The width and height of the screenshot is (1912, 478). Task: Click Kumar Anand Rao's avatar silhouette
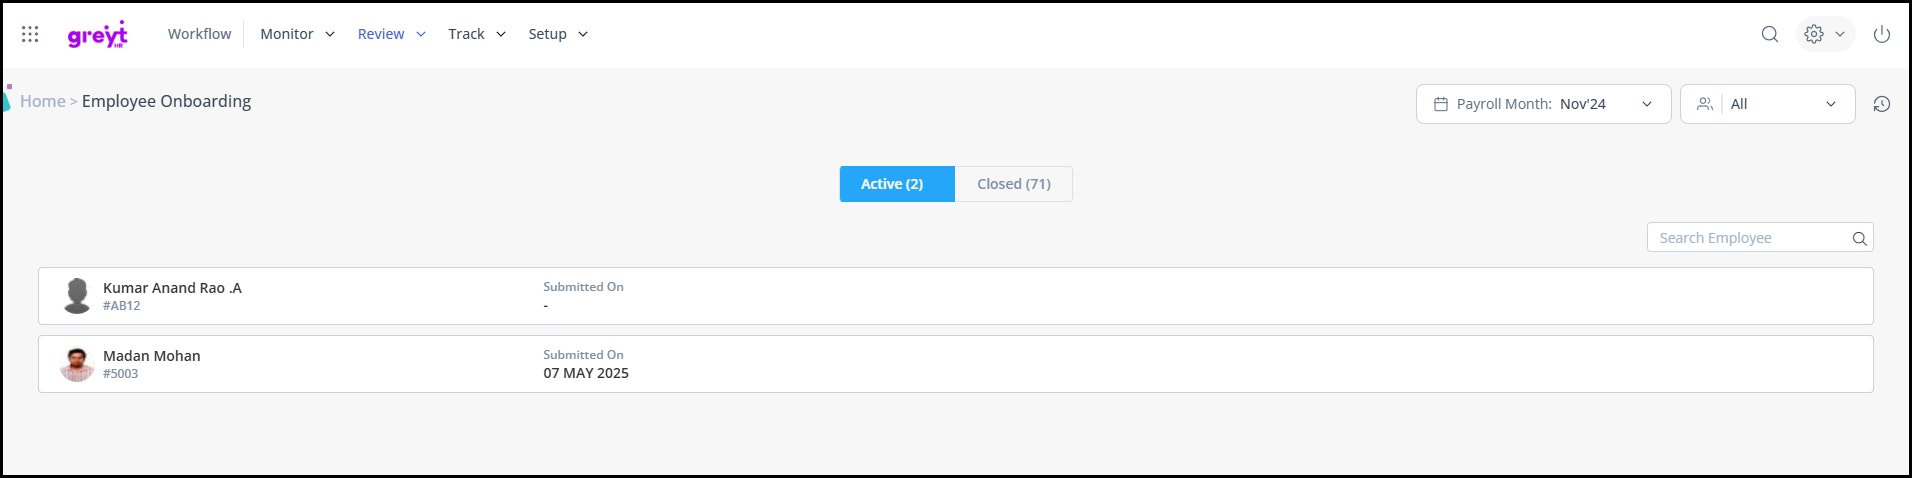[x=77, y=296]
